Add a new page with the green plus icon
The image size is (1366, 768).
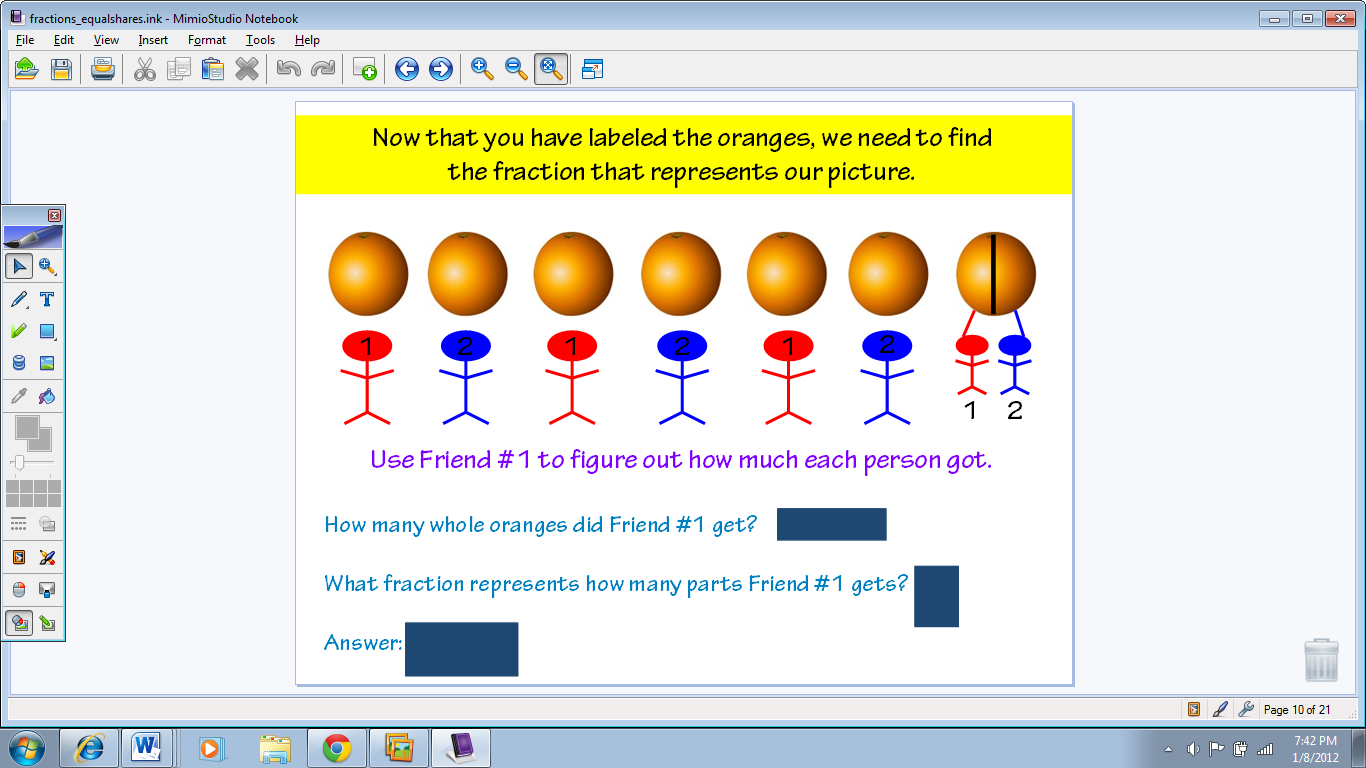click(365, 69)
